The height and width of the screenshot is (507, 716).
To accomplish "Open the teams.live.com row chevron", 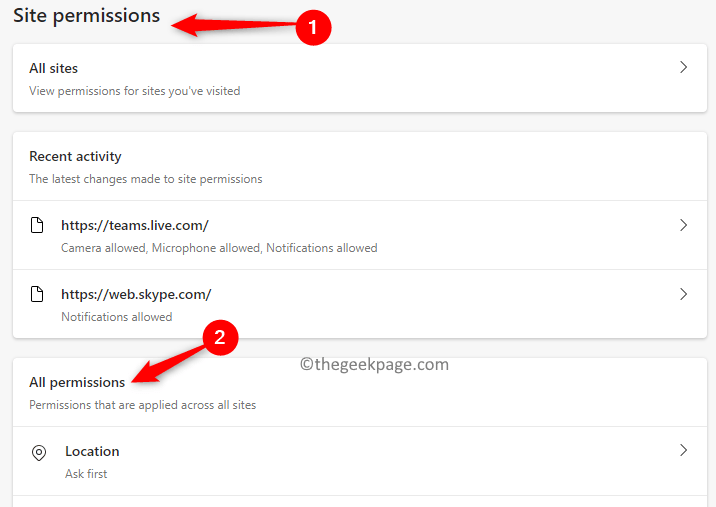I will pos(683,226).
